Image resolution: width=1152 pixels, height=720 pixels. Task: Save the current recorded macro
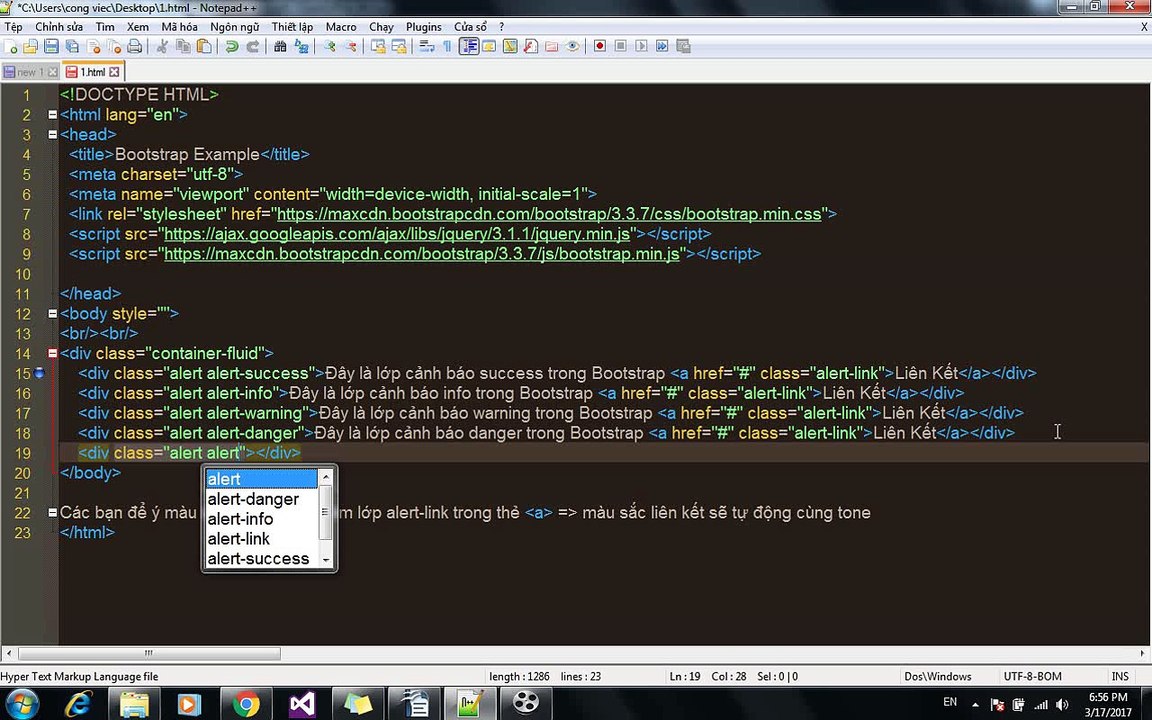tap(683, 46)
